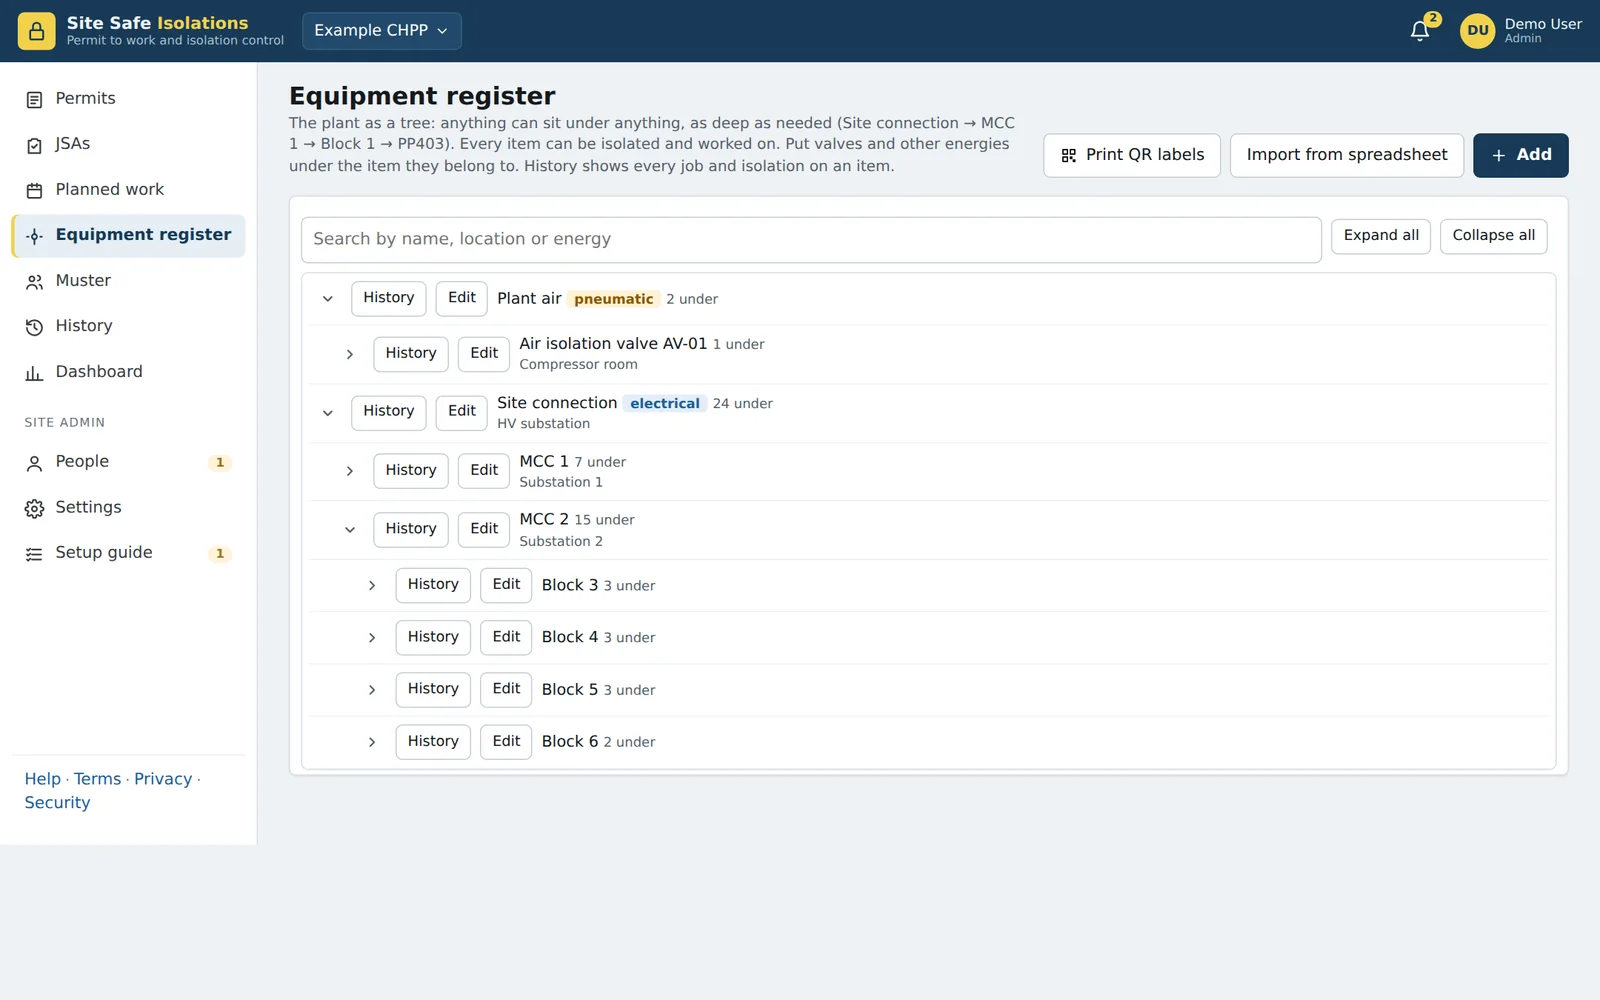This screenshot has width=1600, height=1000.
Task: Open People admin page
Action: [x=128, y=462]
